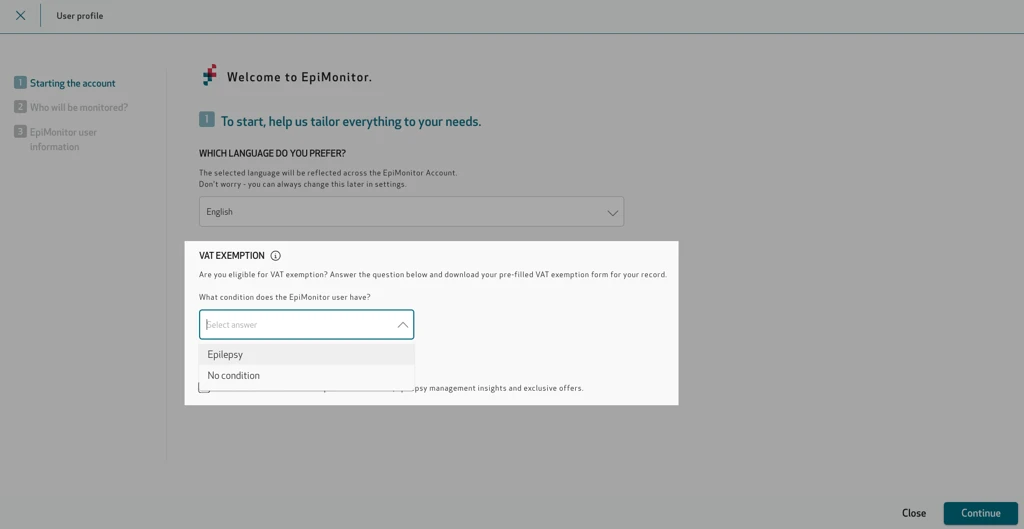This screenshot has width=1024, height=529.
Task: Click the VAT exemption info icon
Action: (276, 256)
